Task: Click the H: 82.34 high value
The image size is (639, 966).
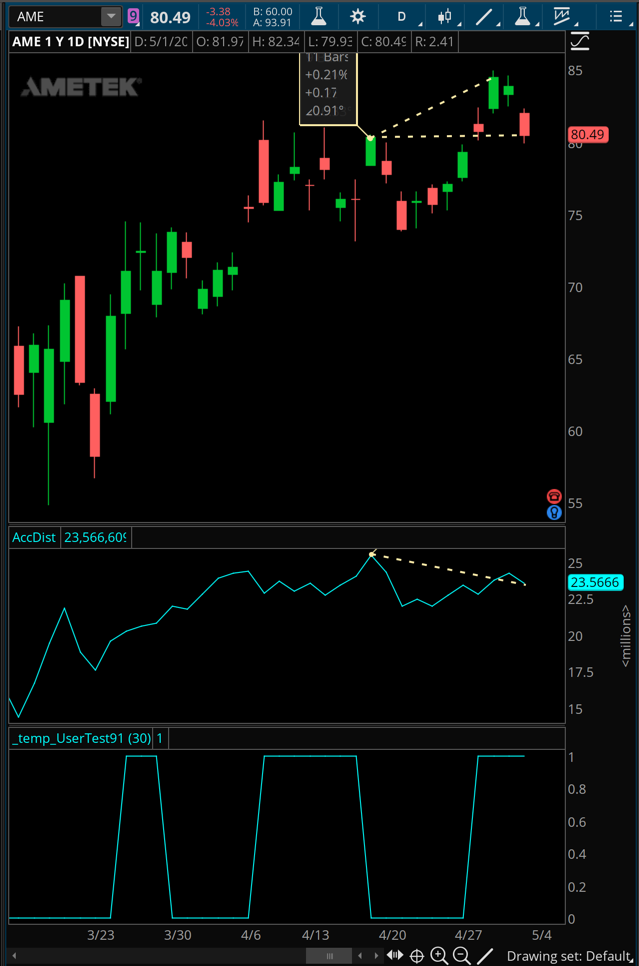Action: 275,42
